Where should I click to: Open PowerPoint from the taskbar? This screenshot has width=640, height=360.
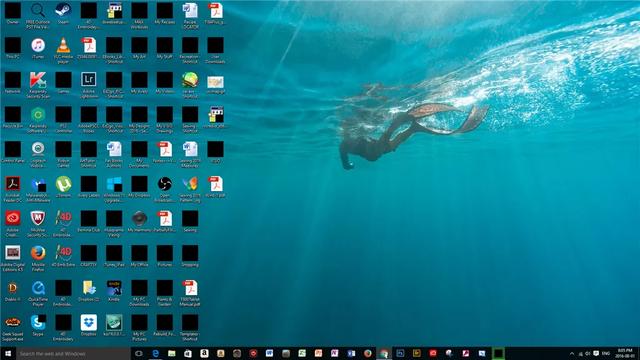[318, 353]
